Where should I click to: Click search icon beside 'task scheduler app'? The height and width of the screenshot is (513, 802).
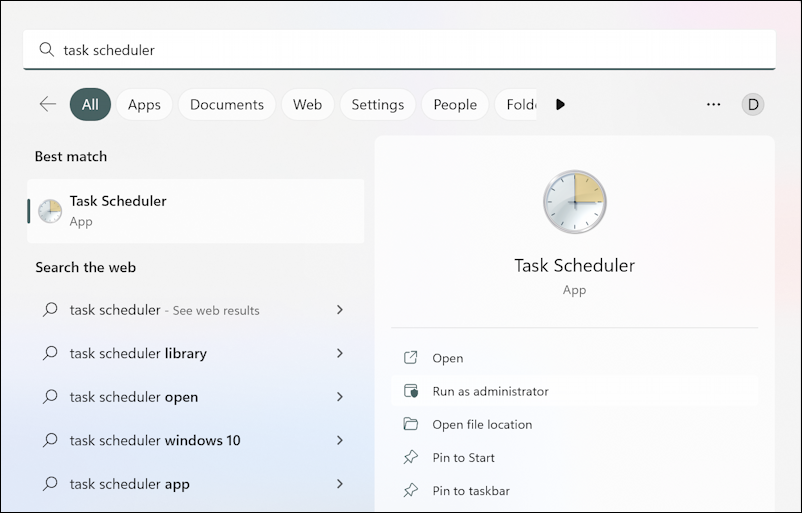[x=50, y=483]
